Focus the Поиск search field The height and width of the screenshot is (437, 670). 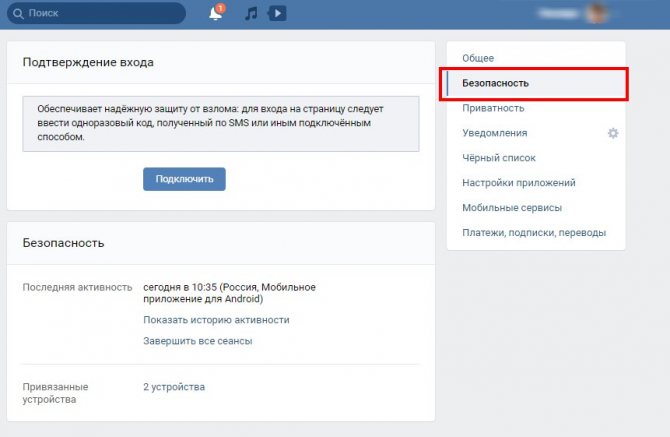pyautogui.click(x=100, y=14)
